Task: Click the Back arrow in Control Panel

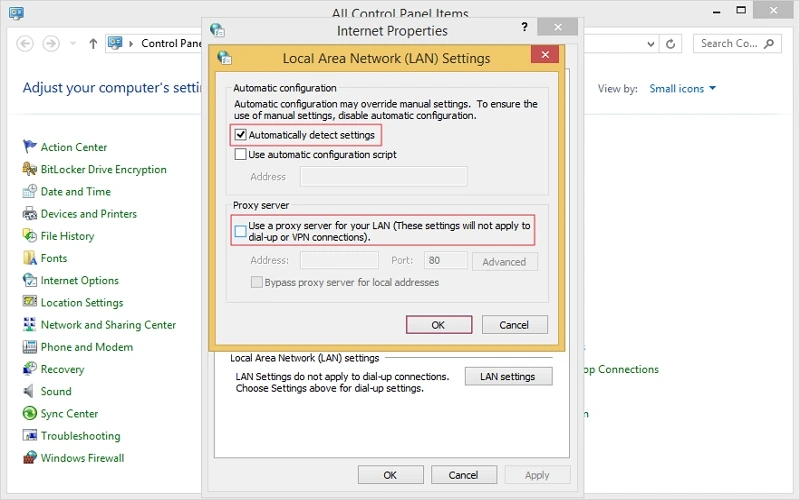Action: pos(25,44)
